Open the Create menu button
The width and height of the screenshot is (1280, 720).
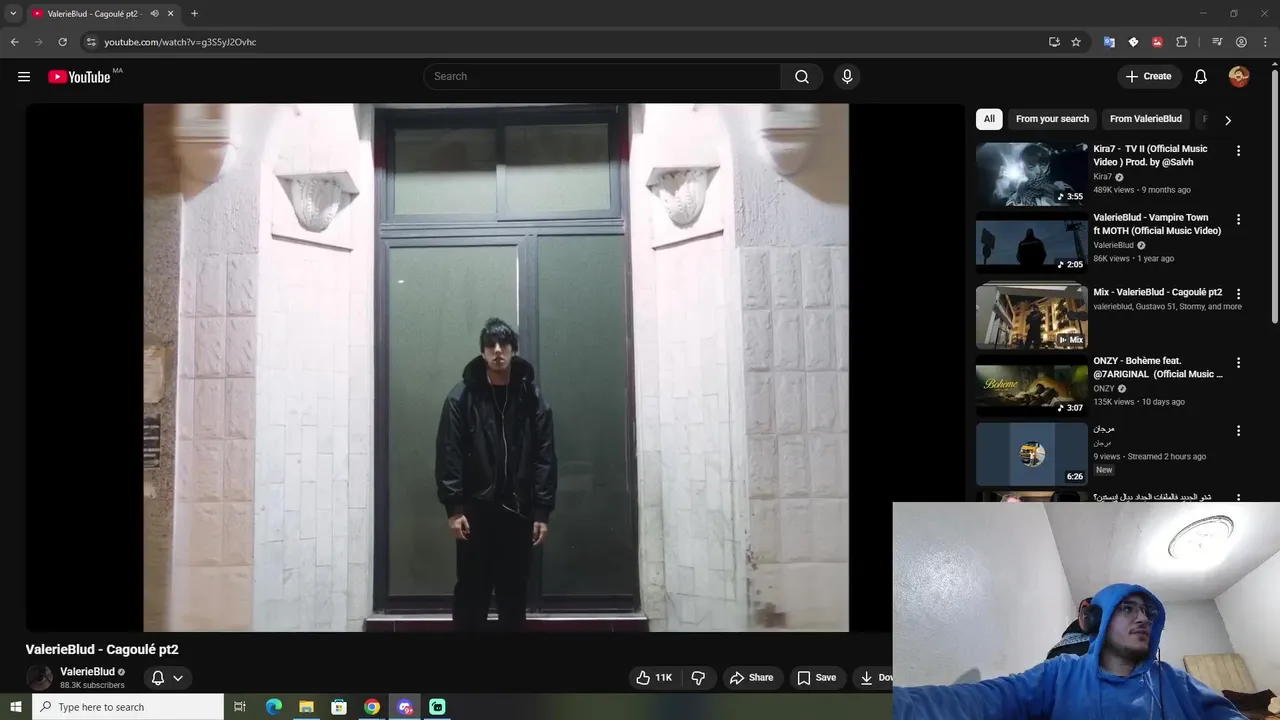1148,77
